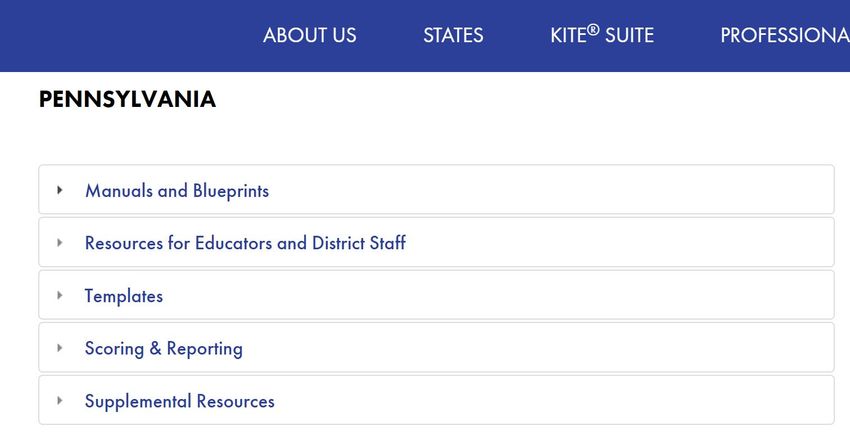850x444 pixels.
Task: Open the States navigation menu
Action: click(x=453, y=36)
